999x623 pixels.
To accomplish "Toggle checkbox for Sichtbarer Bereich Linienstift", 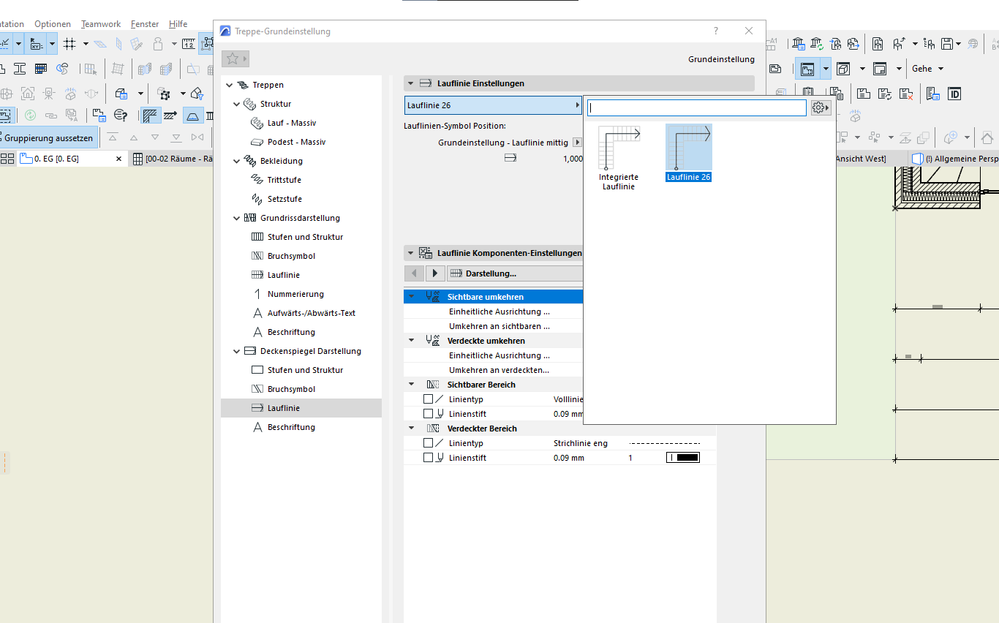I will 428,413.
